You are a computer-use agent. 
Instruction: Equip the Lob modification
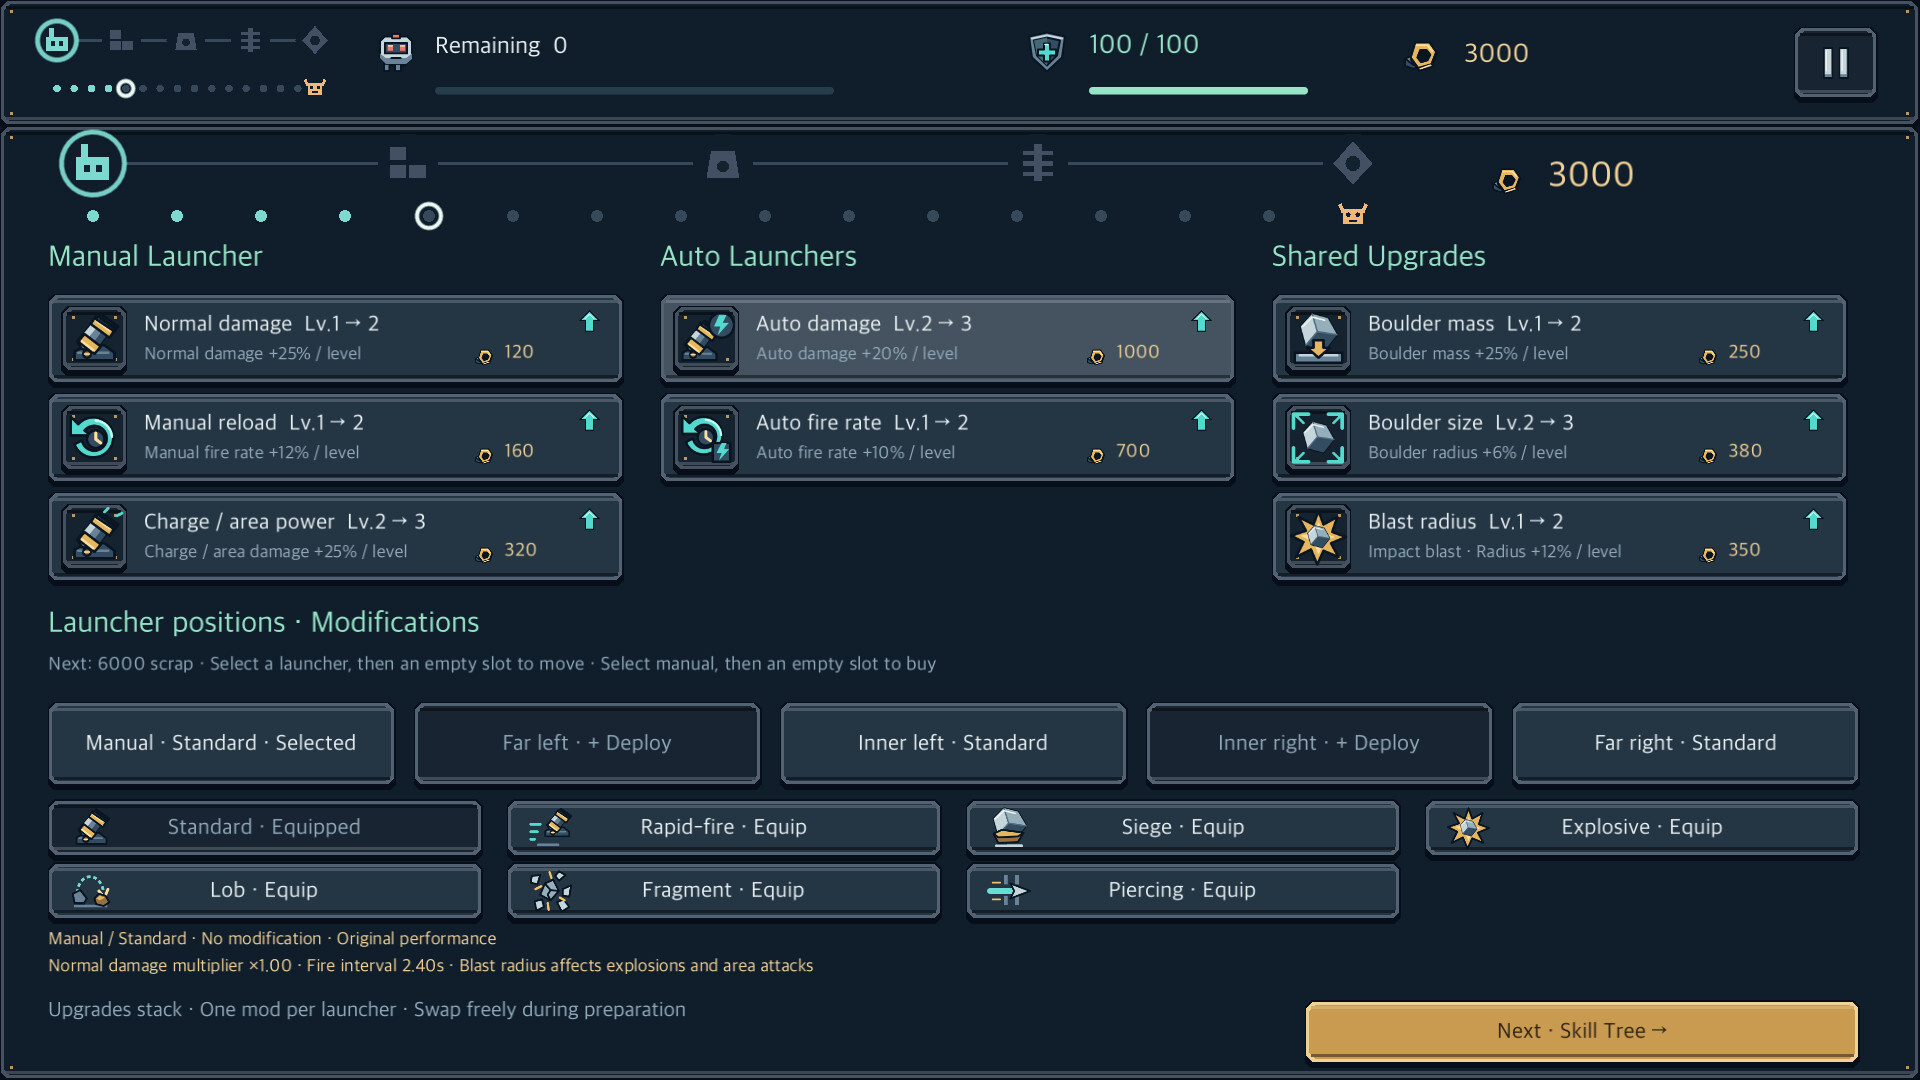(x=264, y=890)
